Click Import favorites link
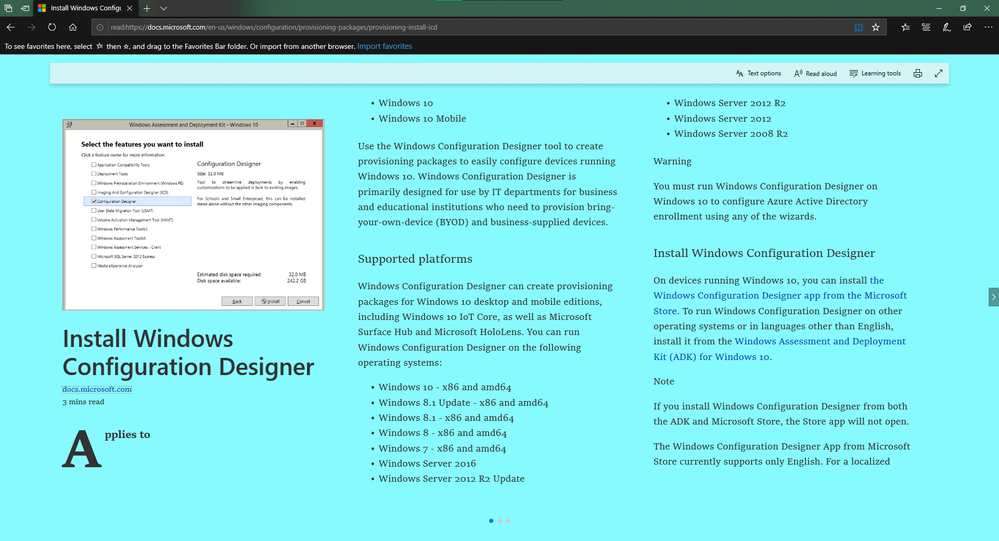Screen dimensions: 999x541 click(x=384, y=46)
